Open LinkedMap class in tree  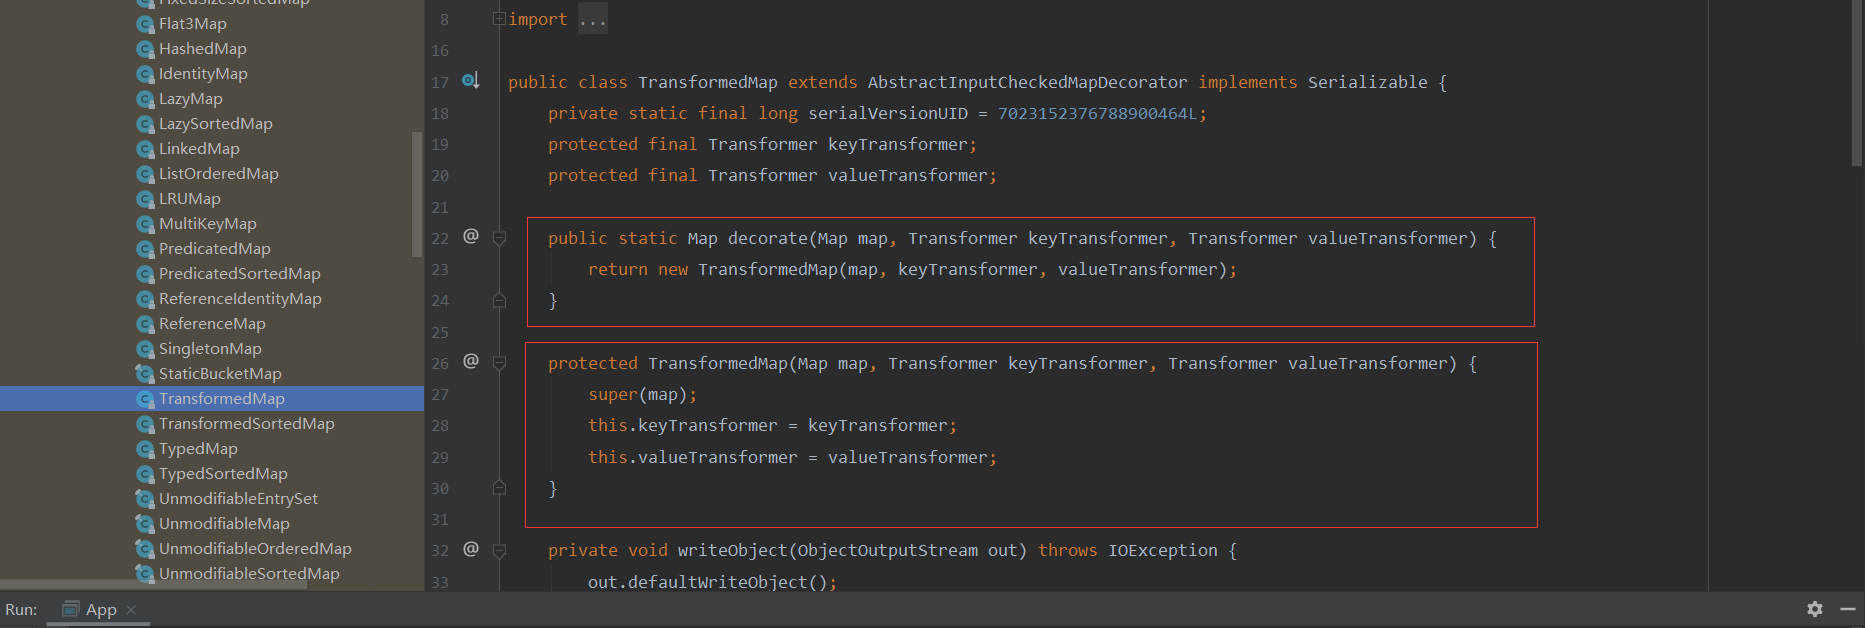click(199, 148)
